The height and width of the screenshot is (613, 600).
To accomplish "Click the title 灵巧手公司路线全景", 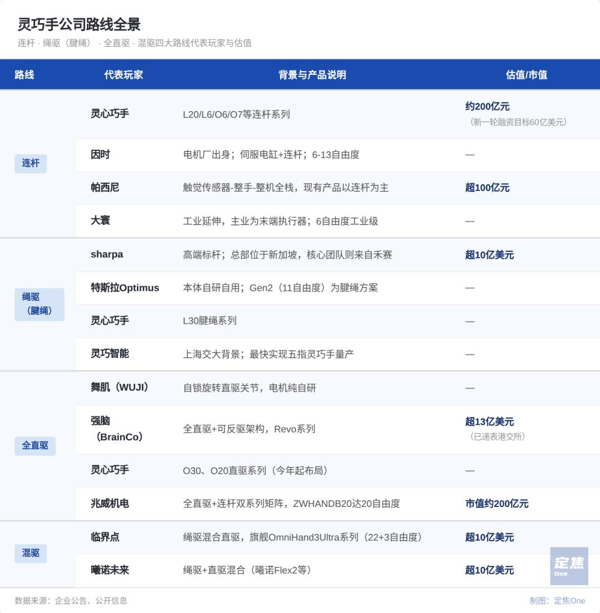I will (79, 24).
